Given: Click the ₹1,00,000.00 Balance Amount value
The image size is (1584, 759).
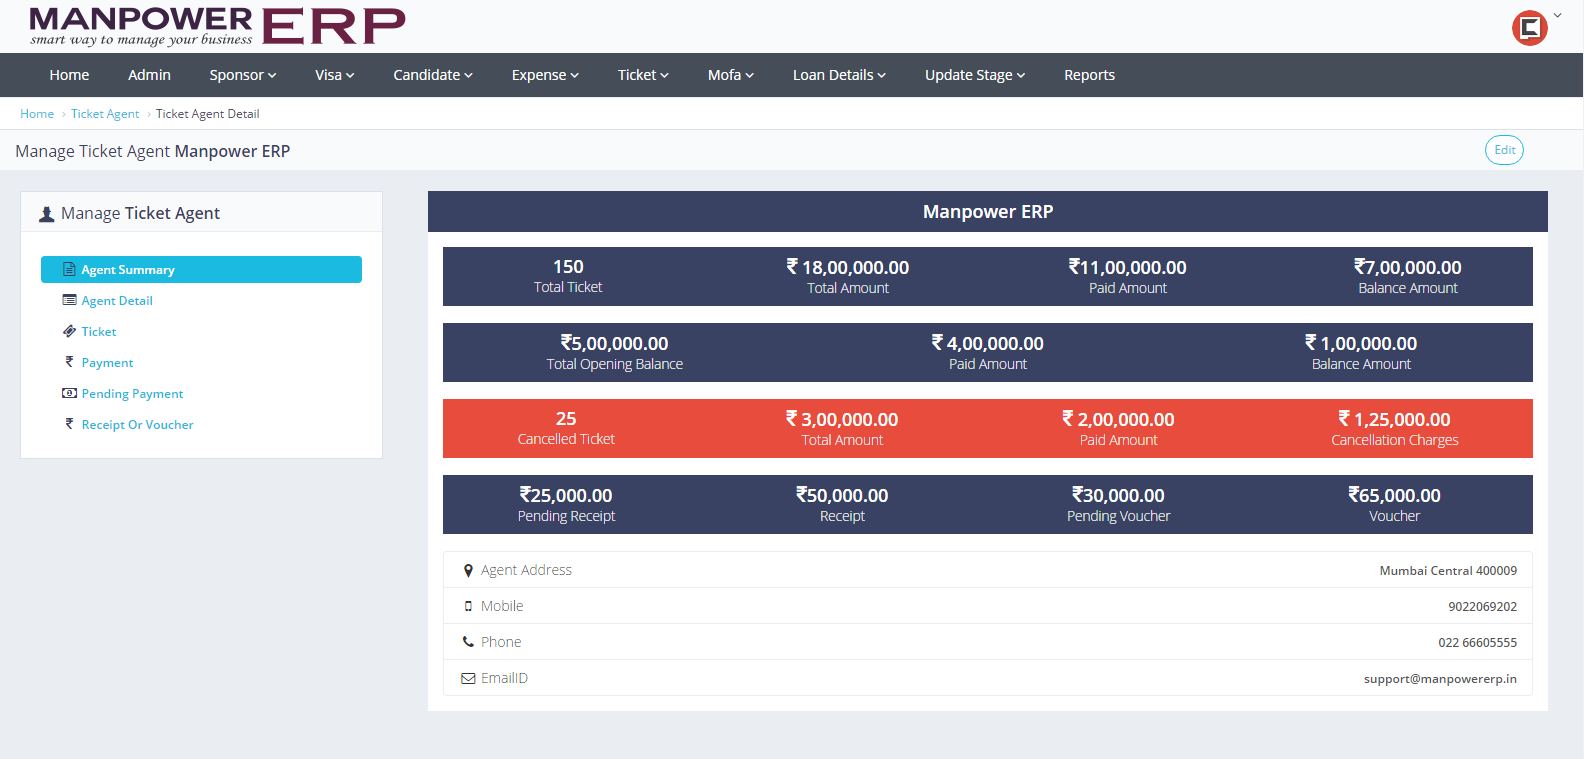Looking at the screenshot, I should [x=1361, y=343].
